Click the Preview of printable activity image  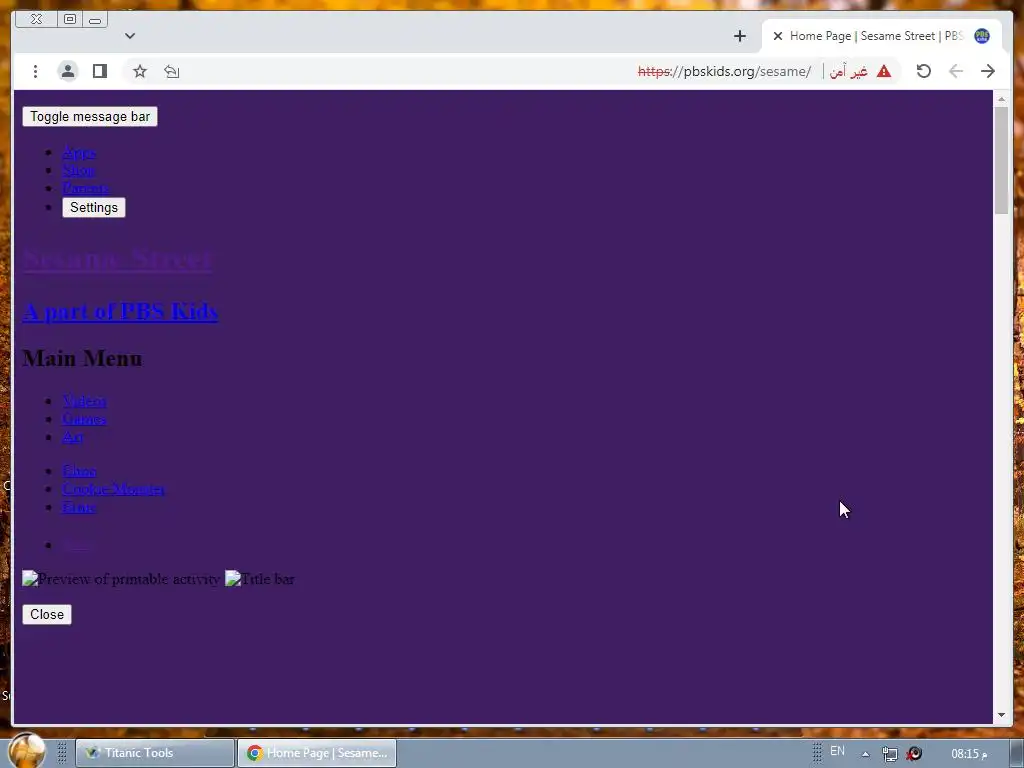click(121, 579)
